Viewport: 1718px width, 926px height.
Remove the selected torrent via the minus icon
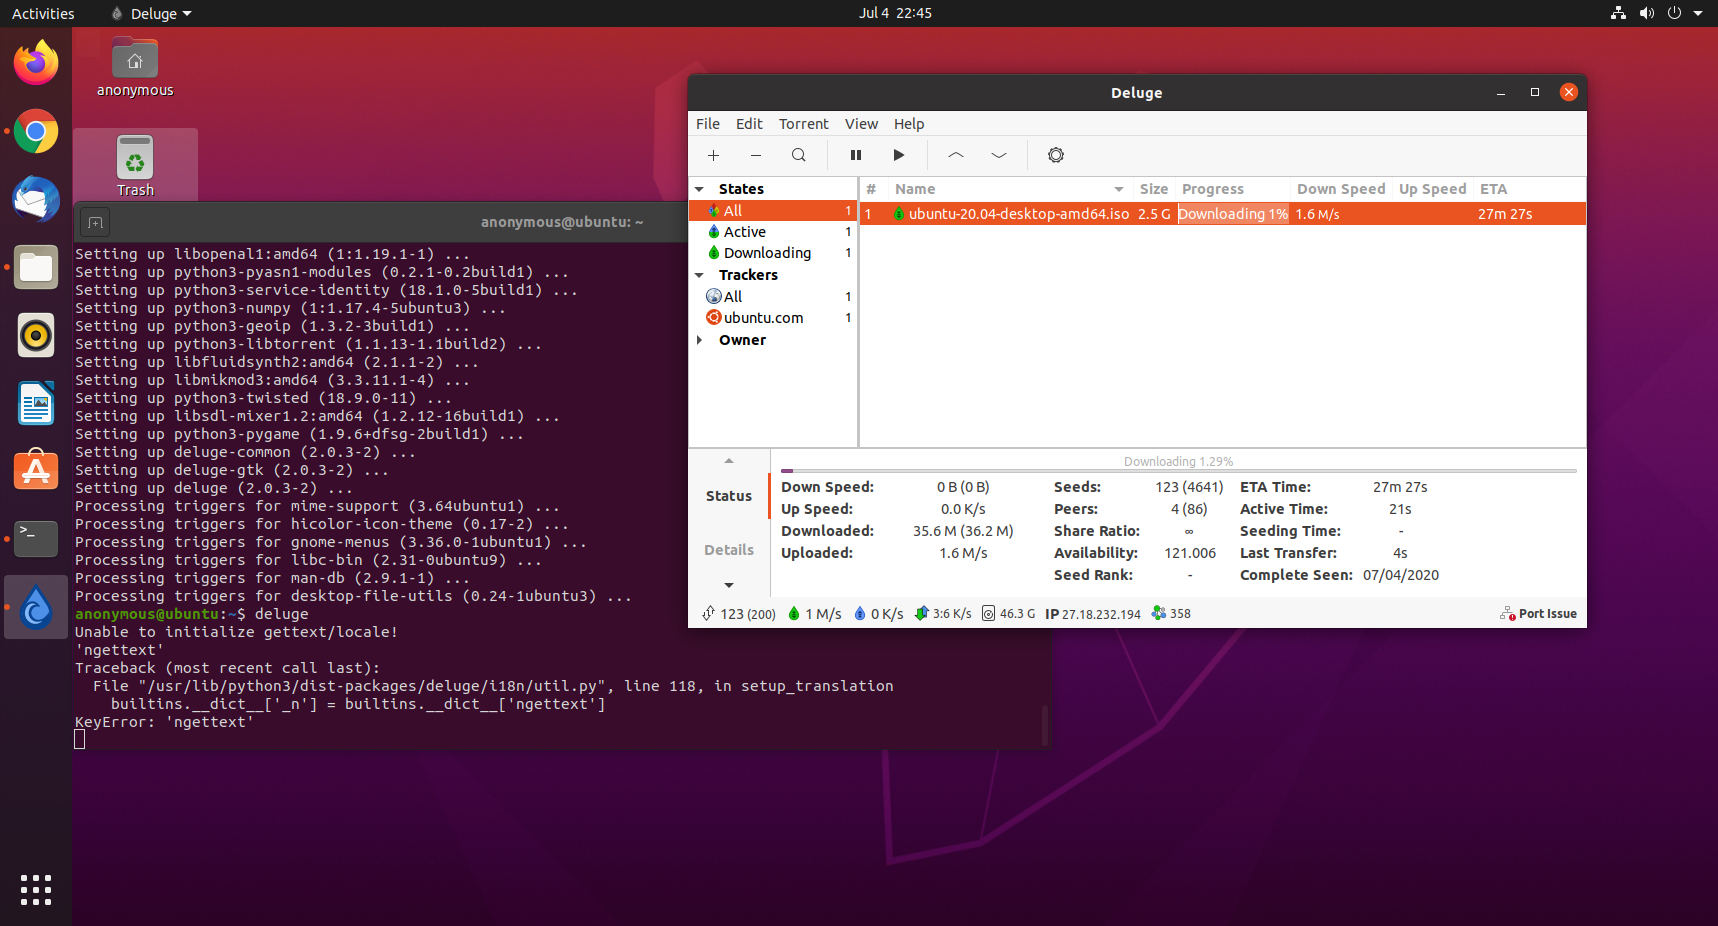click(755, 155)
